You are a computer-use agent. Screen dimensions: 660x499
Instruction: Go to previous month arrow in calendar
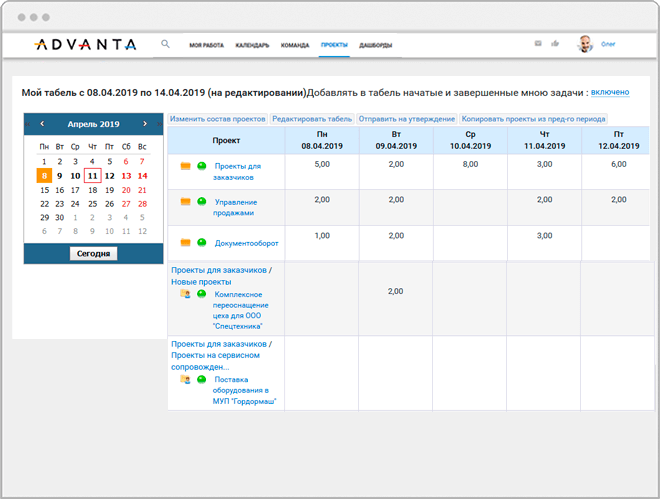click(42, 123)
